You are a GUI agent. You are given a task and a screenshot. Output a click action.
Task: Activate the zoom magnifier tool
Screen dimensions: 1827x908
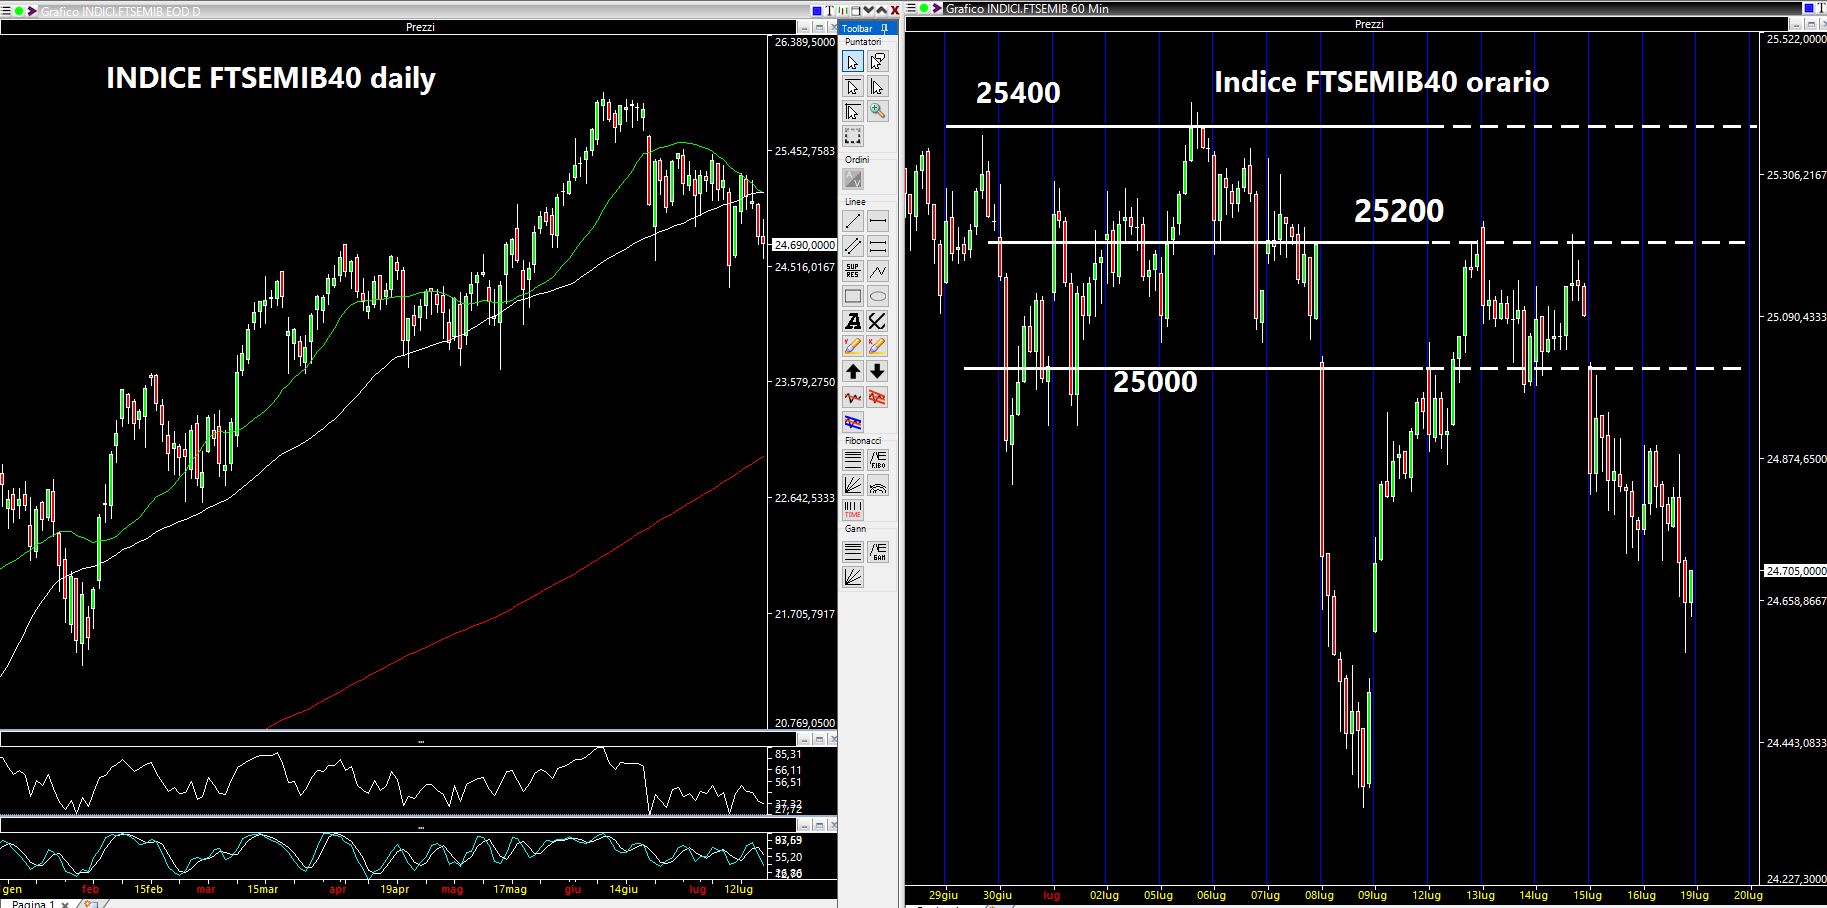(878, 111)
